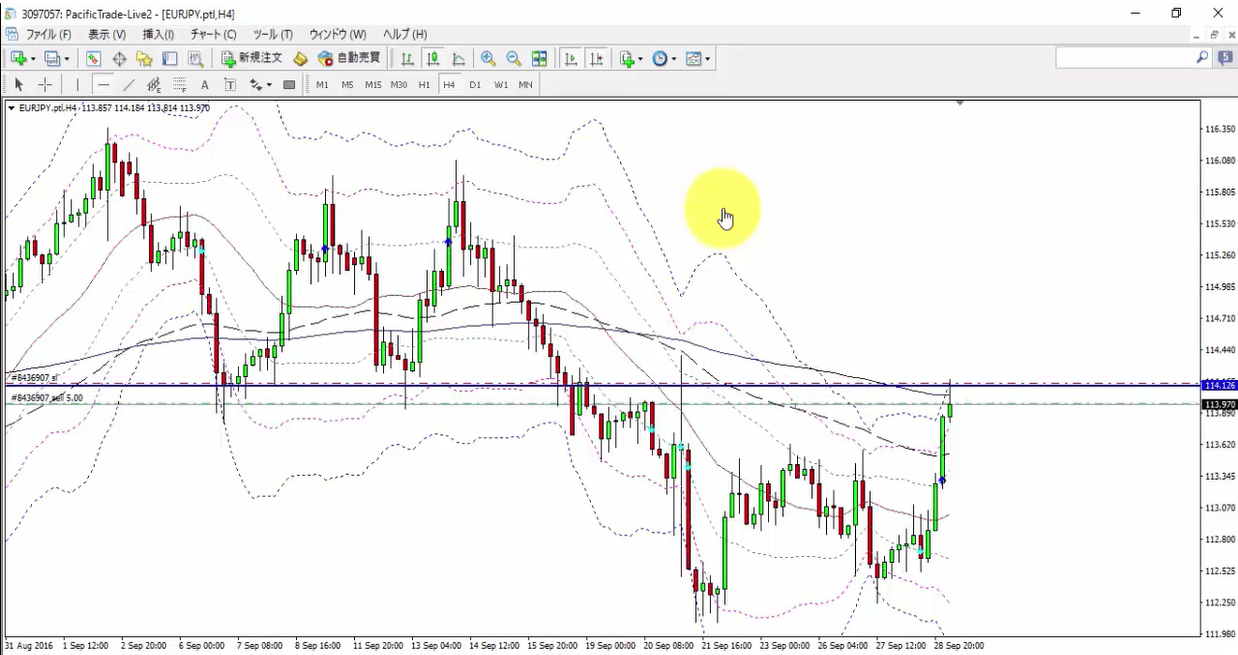Toggle the 自動売買 auto trading button
The height and width of the screenshot is (655, 1238).
pos(347,59)
